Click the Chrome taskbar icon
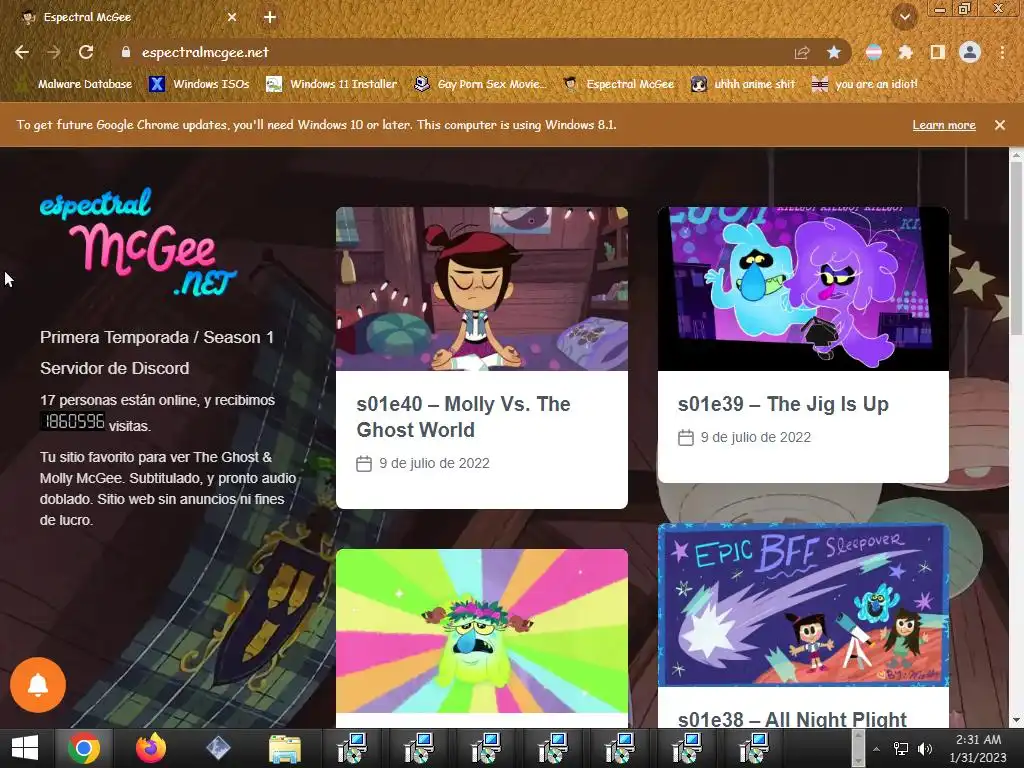1024x768 pixels. tap(84, 748)
